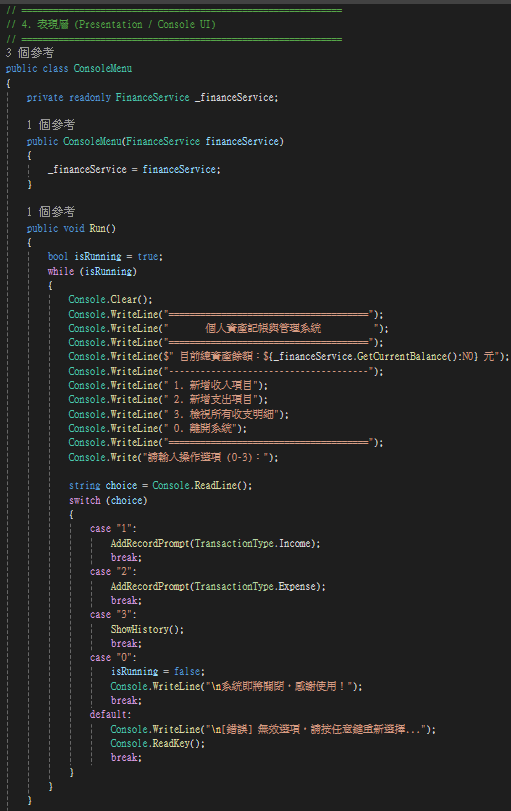
Task: Click the 'switch (choice)' statement
Action: [108, 500]
